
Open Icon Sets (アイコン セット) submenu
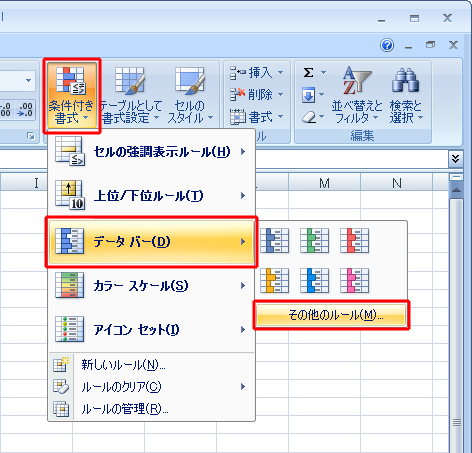pyautogui.click(x=152, y=330)
